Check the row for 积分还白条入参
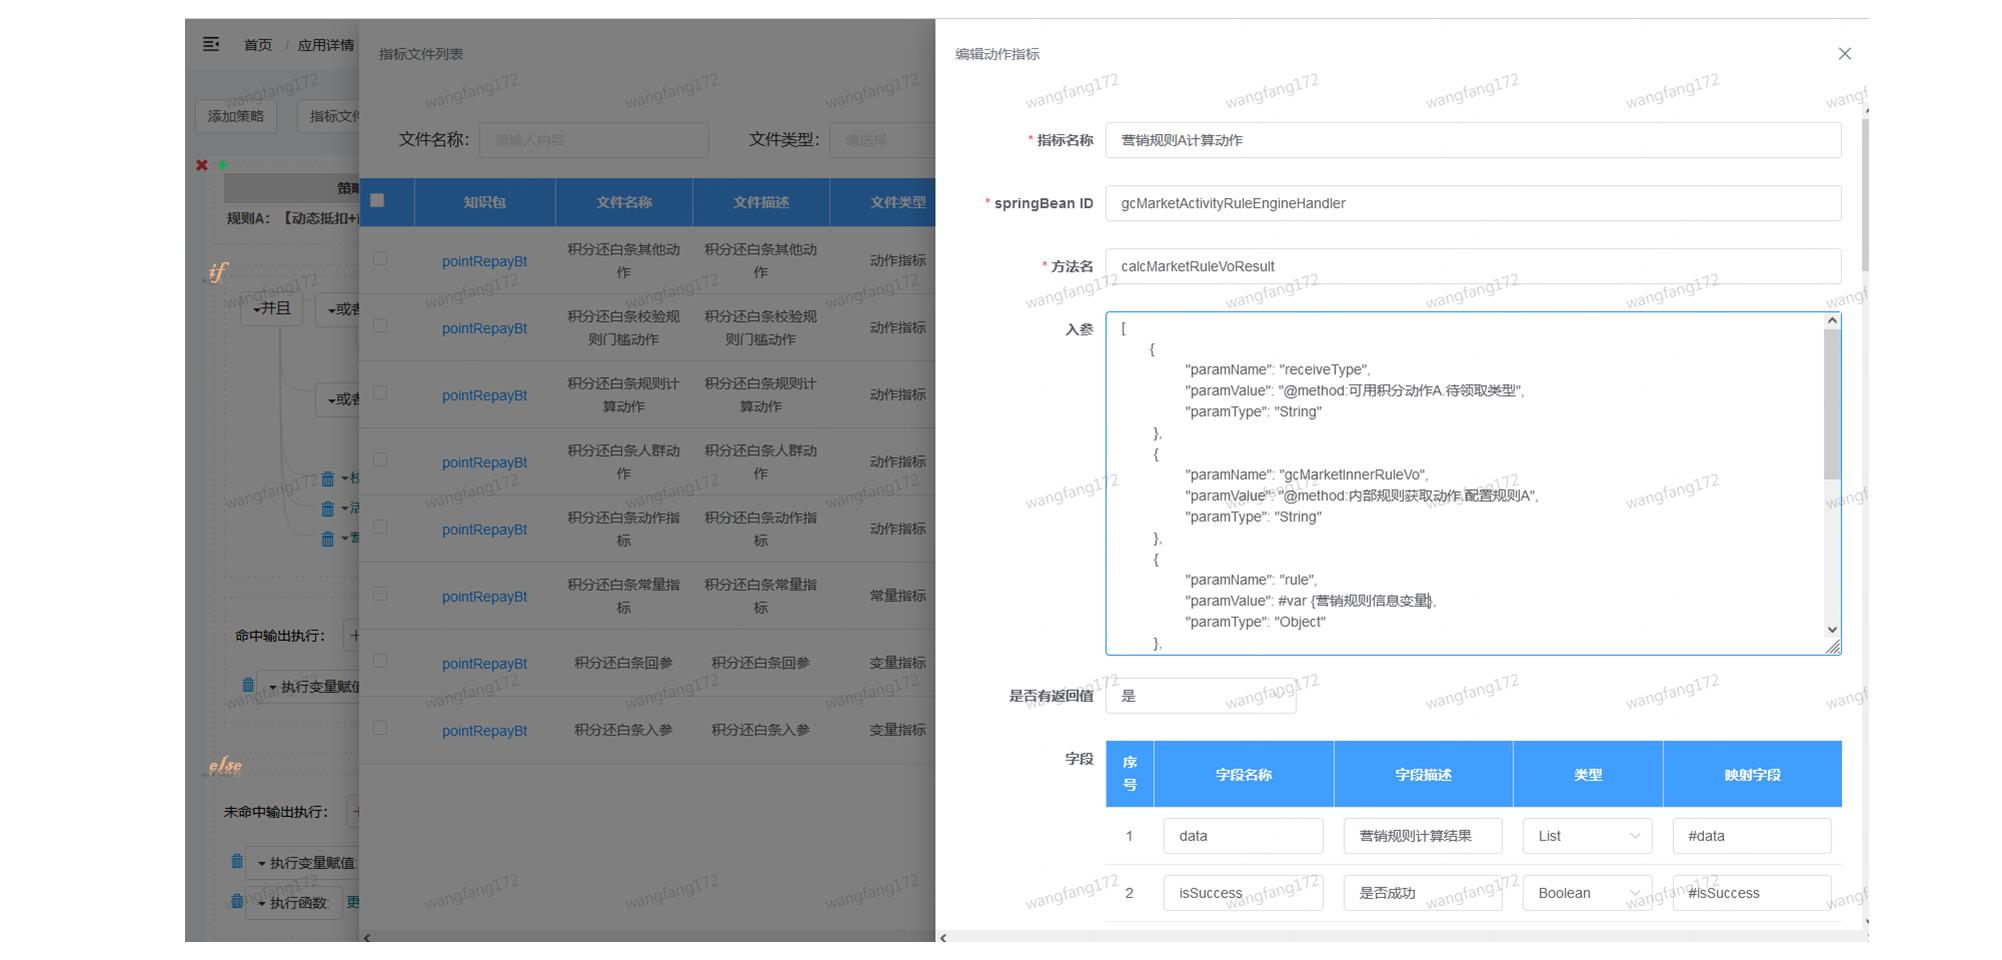The image size is (2002, 960). click(380, 727)
